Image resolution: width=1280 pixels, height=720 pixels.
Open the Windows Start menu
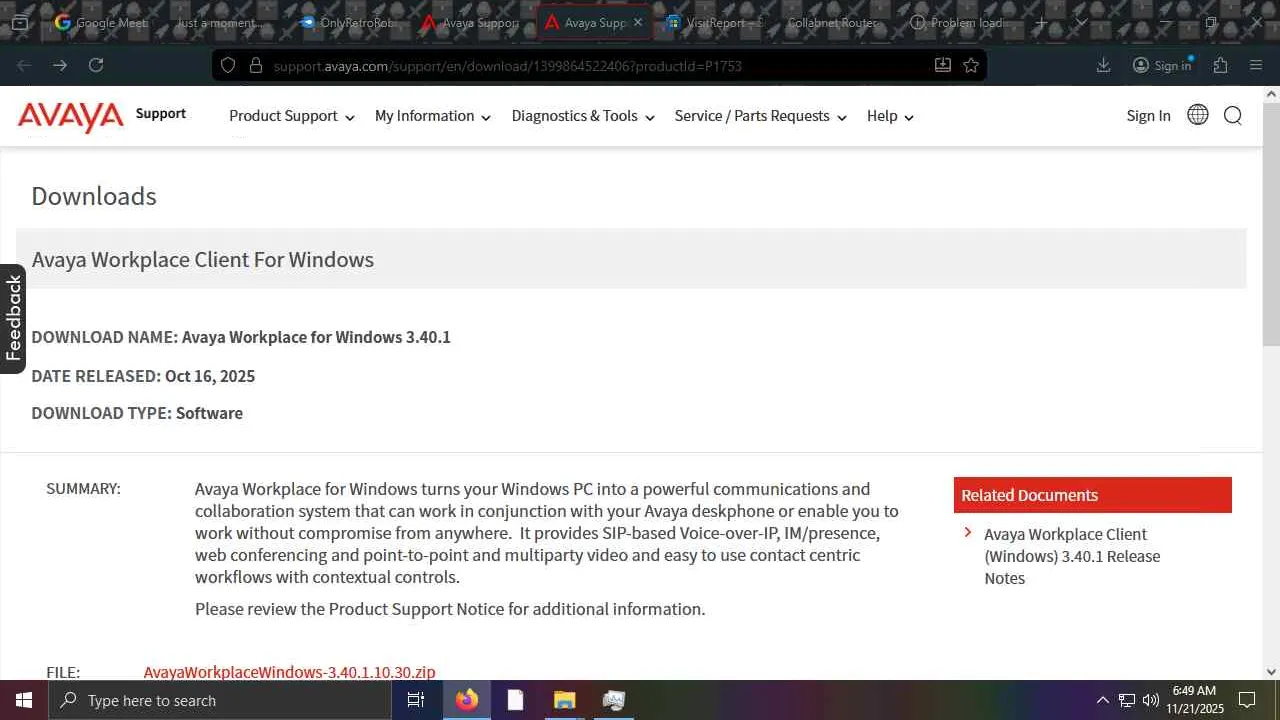click(24, 700)
